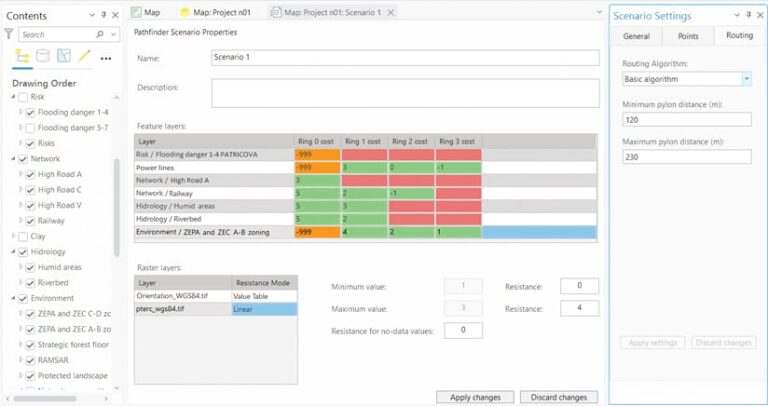Open the General settings tab
The image size is (768, 406).
[636, 36]
